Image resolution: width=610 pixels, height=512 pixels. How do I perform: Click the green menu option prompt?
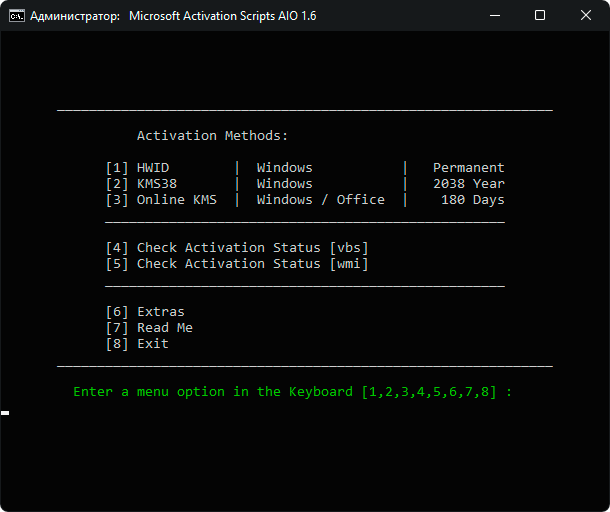point(293,392)
